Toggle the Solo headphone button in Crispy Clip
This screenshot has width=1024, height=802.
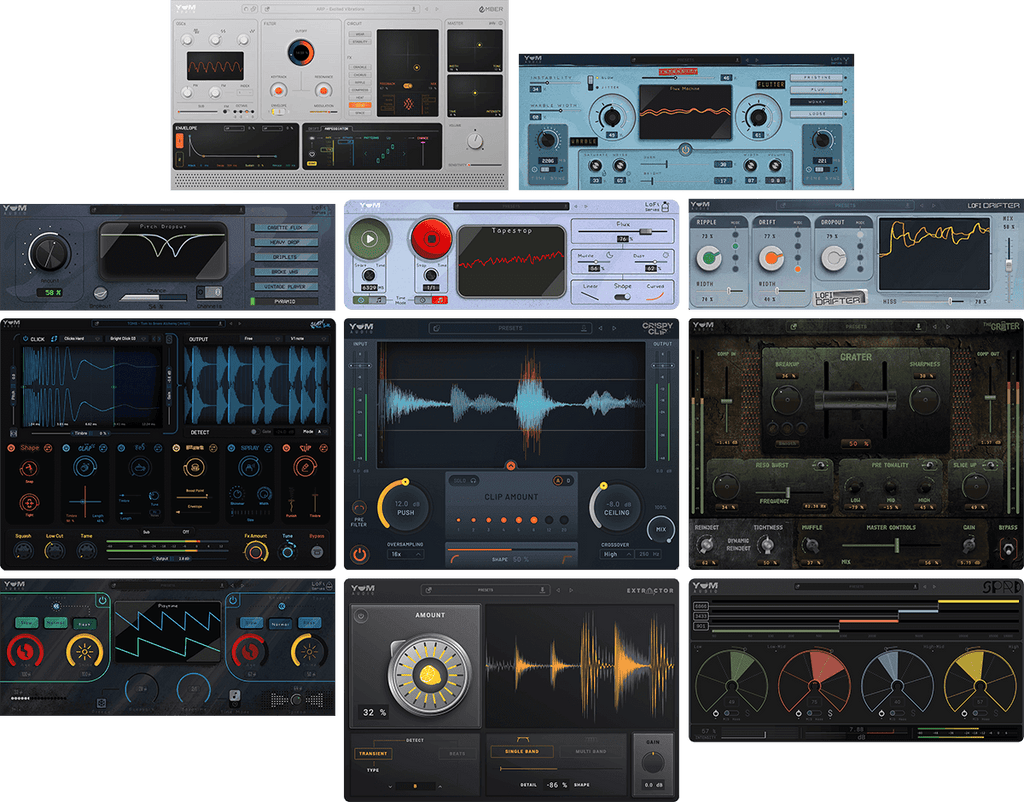tap(464, 481)
